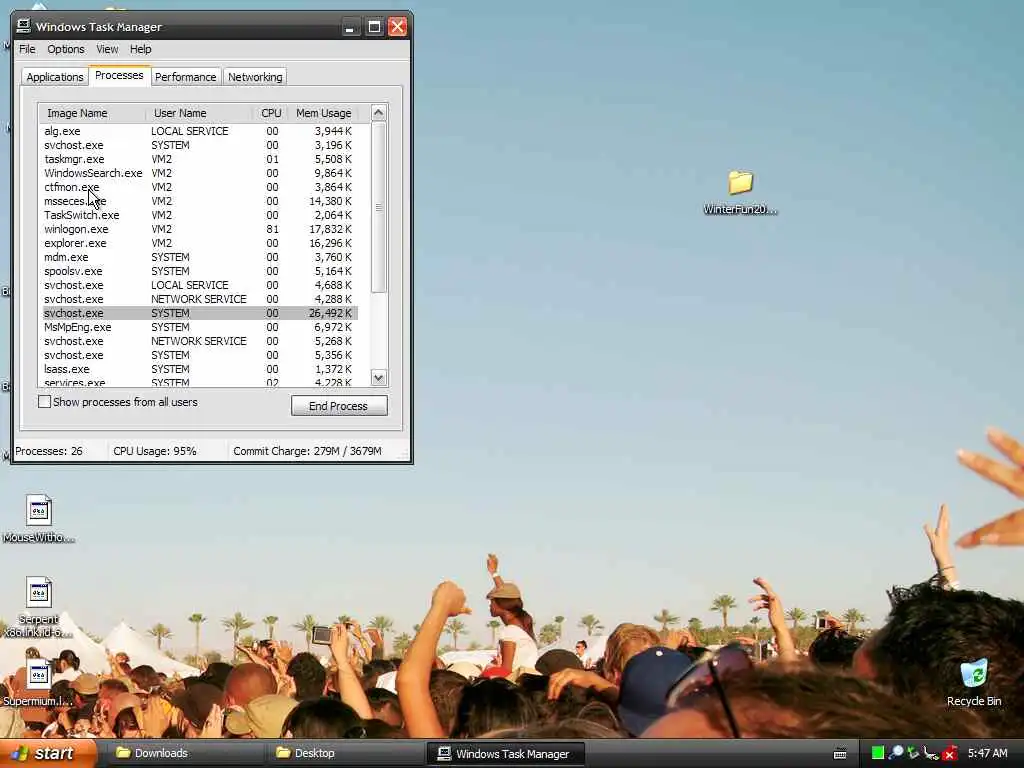Image resolution: width=1024 pixels, height=768 pixels.
Task: Sort processes by User Name column header
Action: pyautogui.click(x=199, y=113)
